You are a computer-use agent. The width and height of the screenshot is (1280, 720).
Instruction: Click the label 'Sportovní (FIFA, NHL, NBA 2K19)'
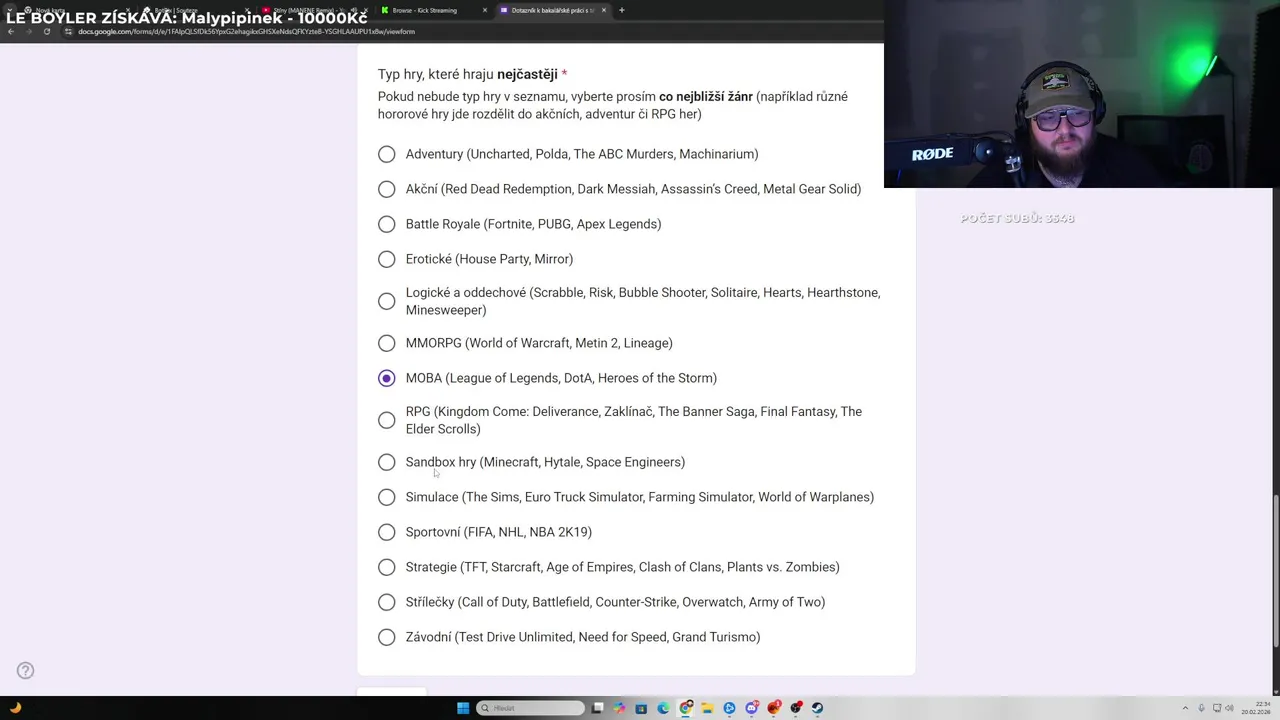499,532
